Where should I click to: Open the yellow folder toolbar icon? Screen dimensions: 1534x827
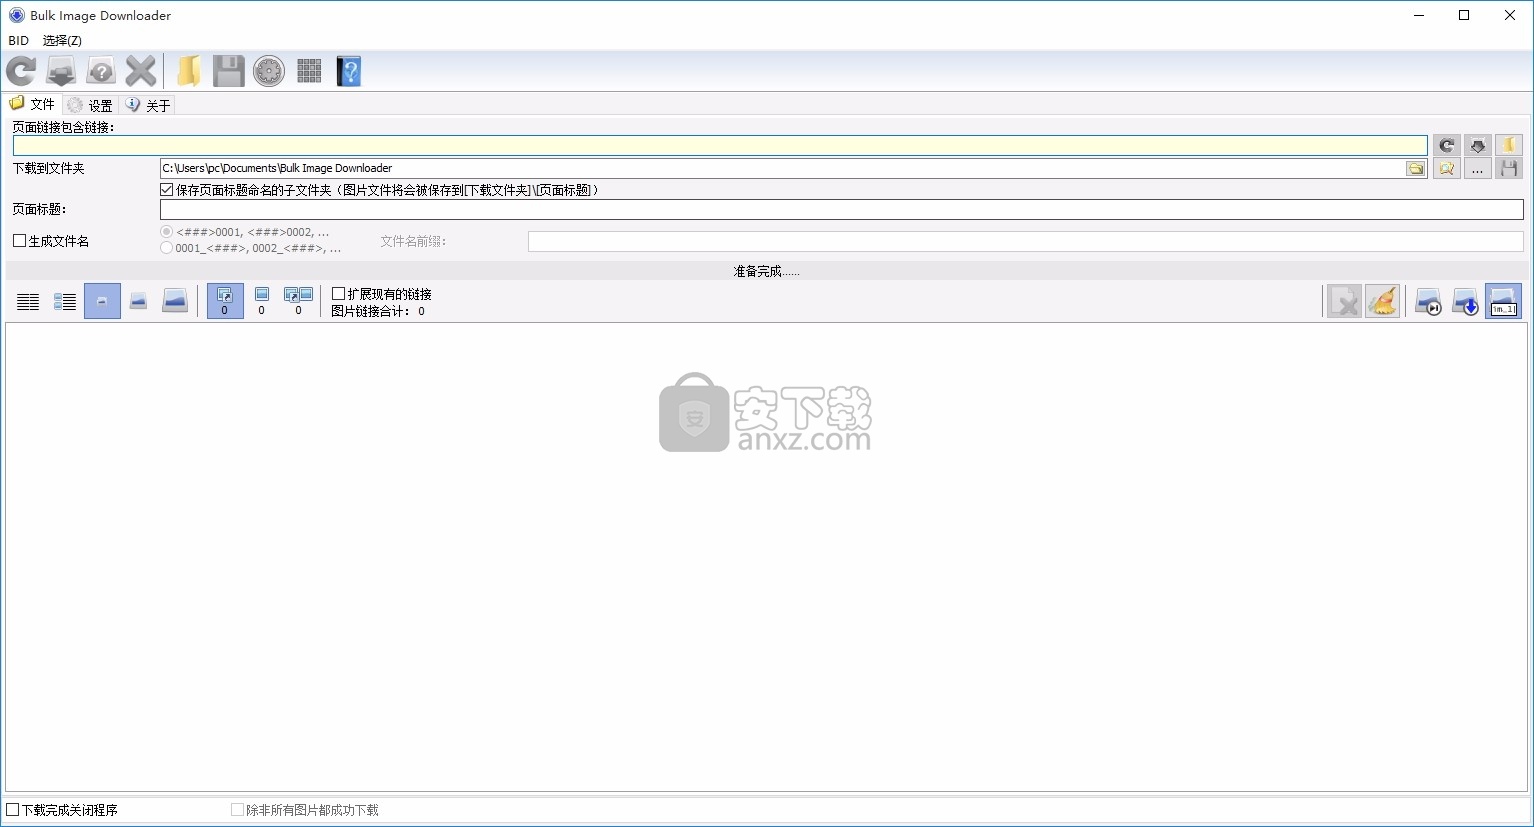(x=189, y=71)
